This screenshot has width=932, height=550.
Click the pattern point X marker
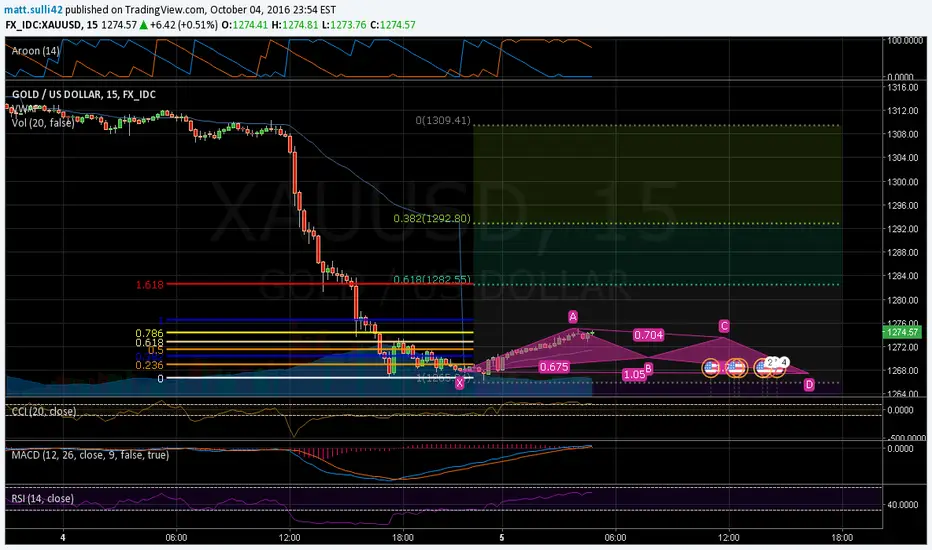[x=459, y=384]
